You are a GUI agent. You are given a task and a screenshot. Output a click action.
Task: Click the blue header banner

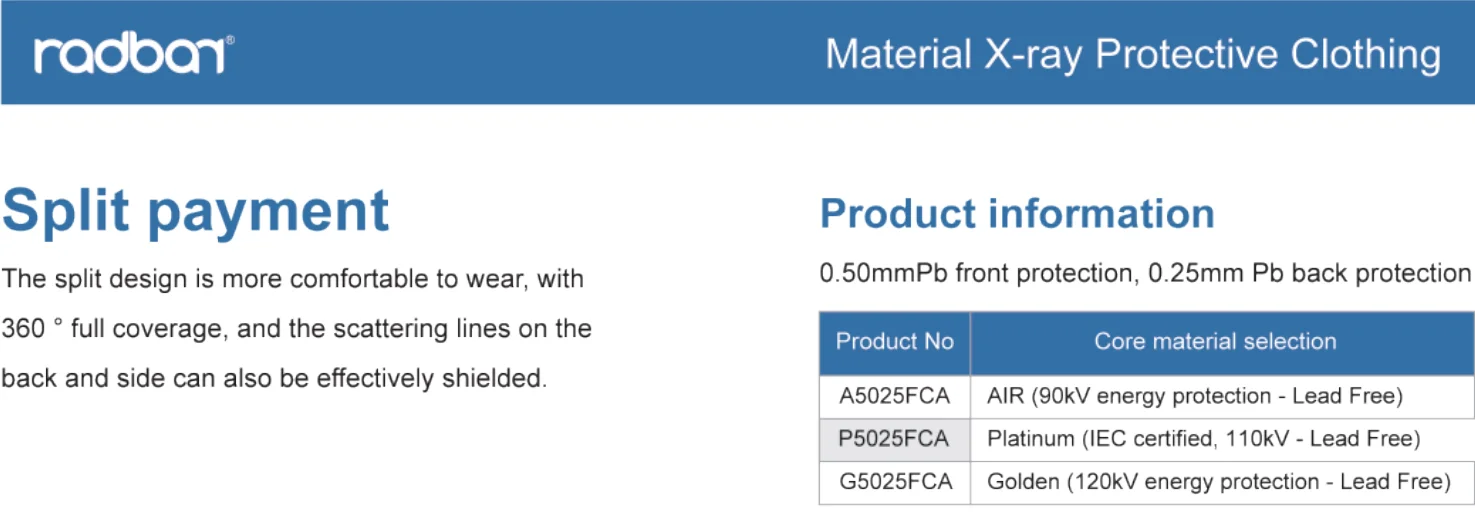tap(737, 52)
